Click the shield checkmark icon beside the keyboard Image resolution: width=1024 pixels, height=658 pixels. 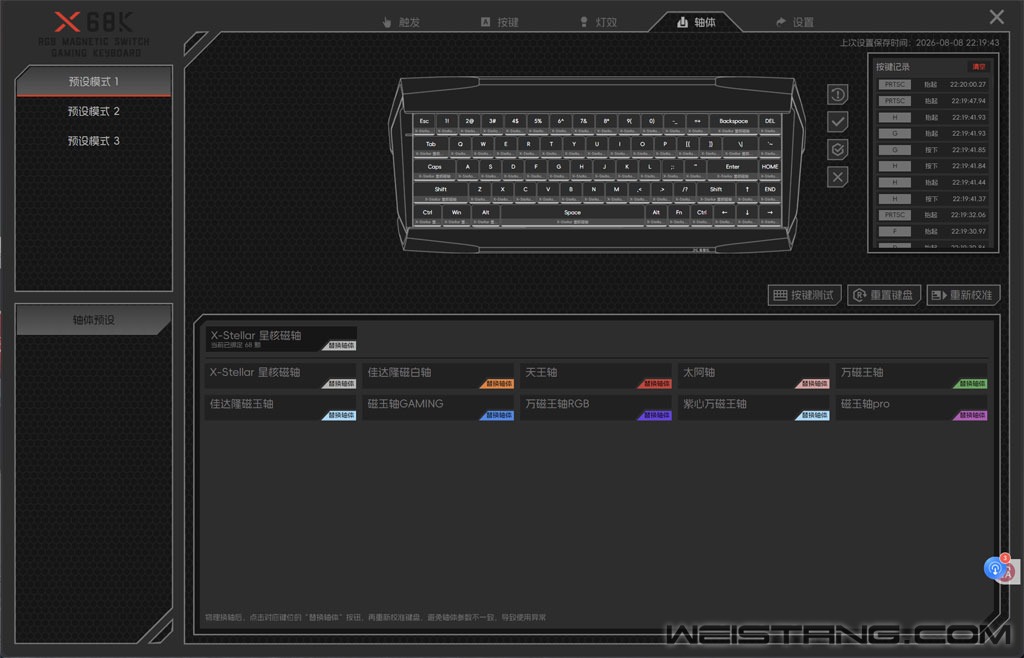click(x=837, y=149)
